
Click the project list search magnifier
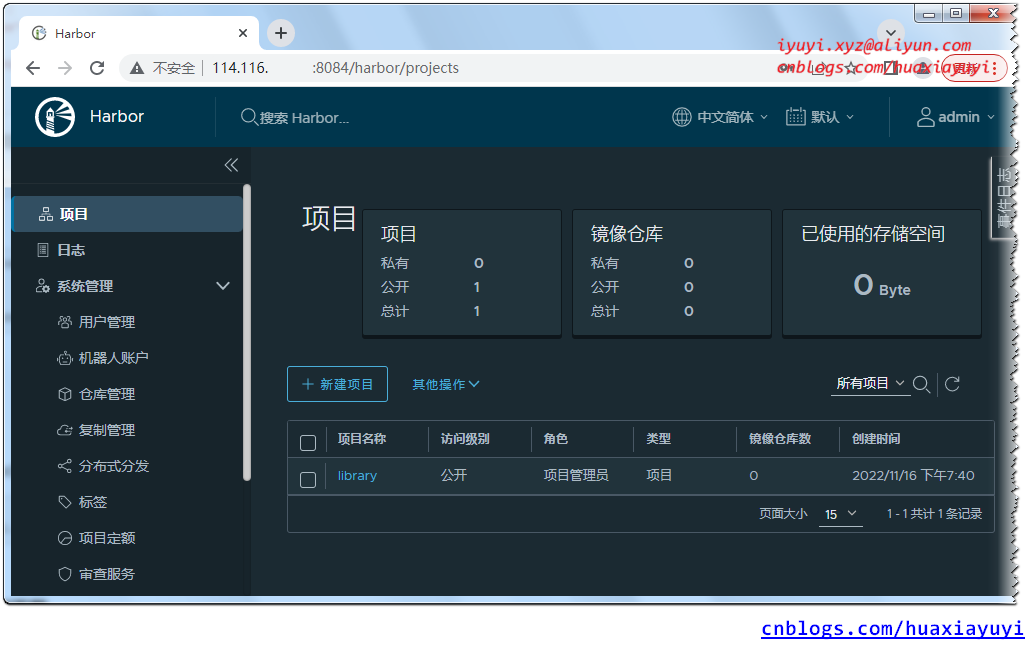921,384
